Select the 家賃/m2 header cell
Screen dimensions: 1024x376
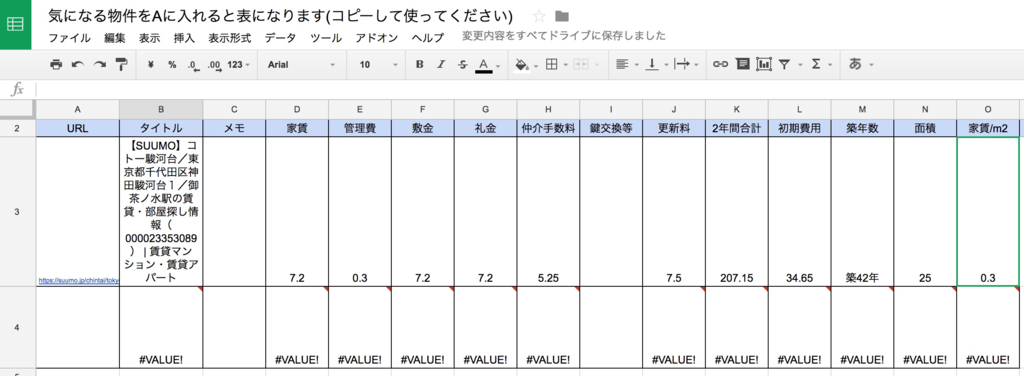[x=987, y=128]
